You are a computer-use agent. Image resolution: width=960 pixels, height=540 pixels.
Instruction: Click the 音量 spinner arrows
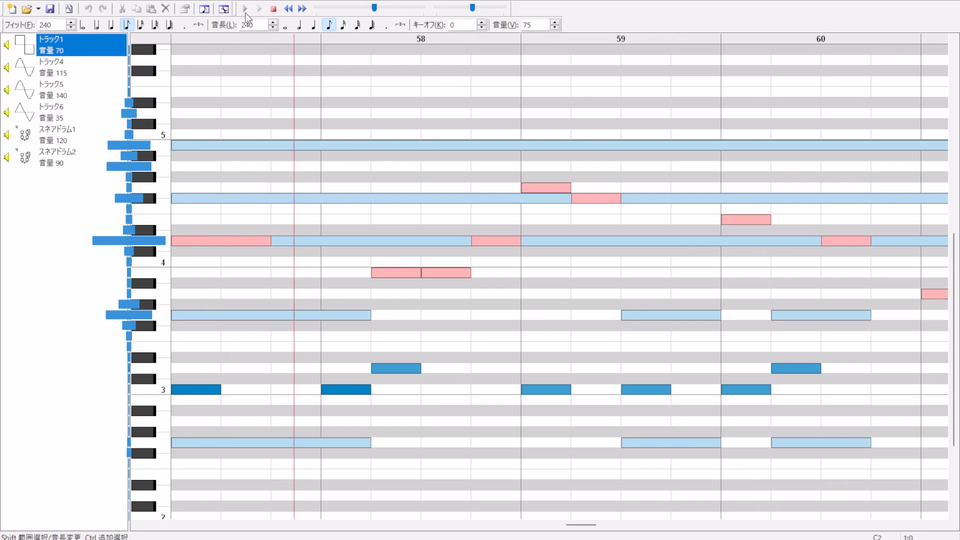(555, 24)
